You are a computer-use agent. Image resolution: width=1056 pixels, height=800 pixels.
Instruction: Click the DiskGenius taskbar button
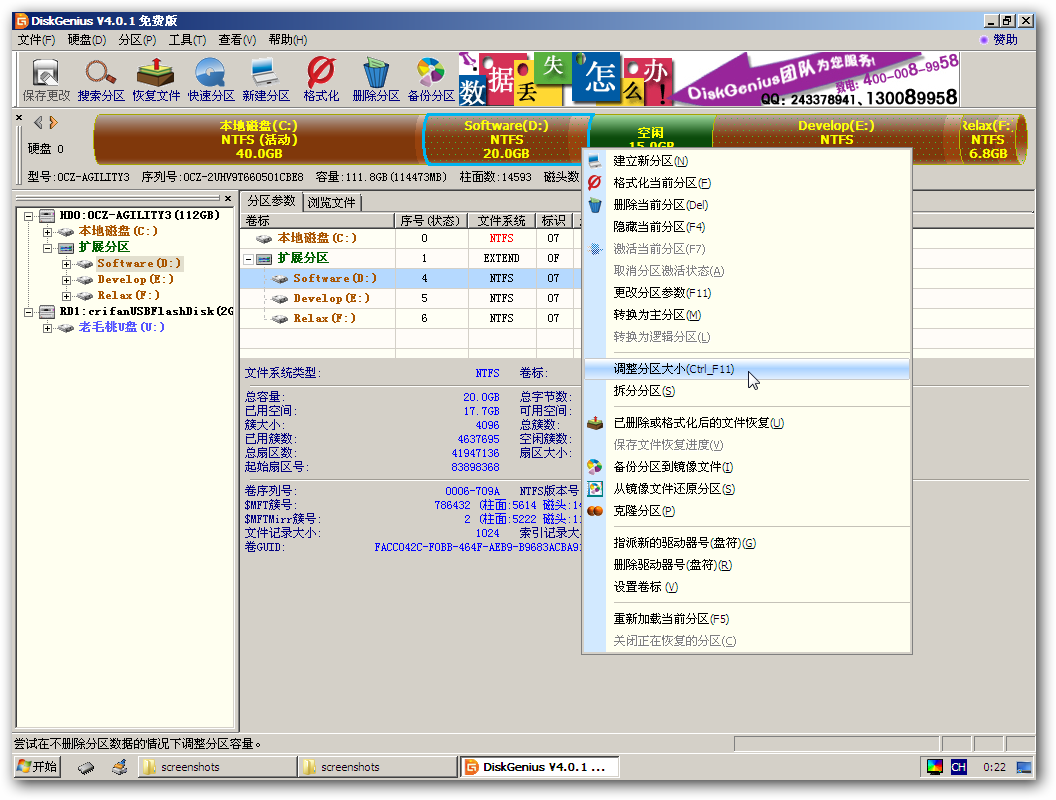[539, 766]
